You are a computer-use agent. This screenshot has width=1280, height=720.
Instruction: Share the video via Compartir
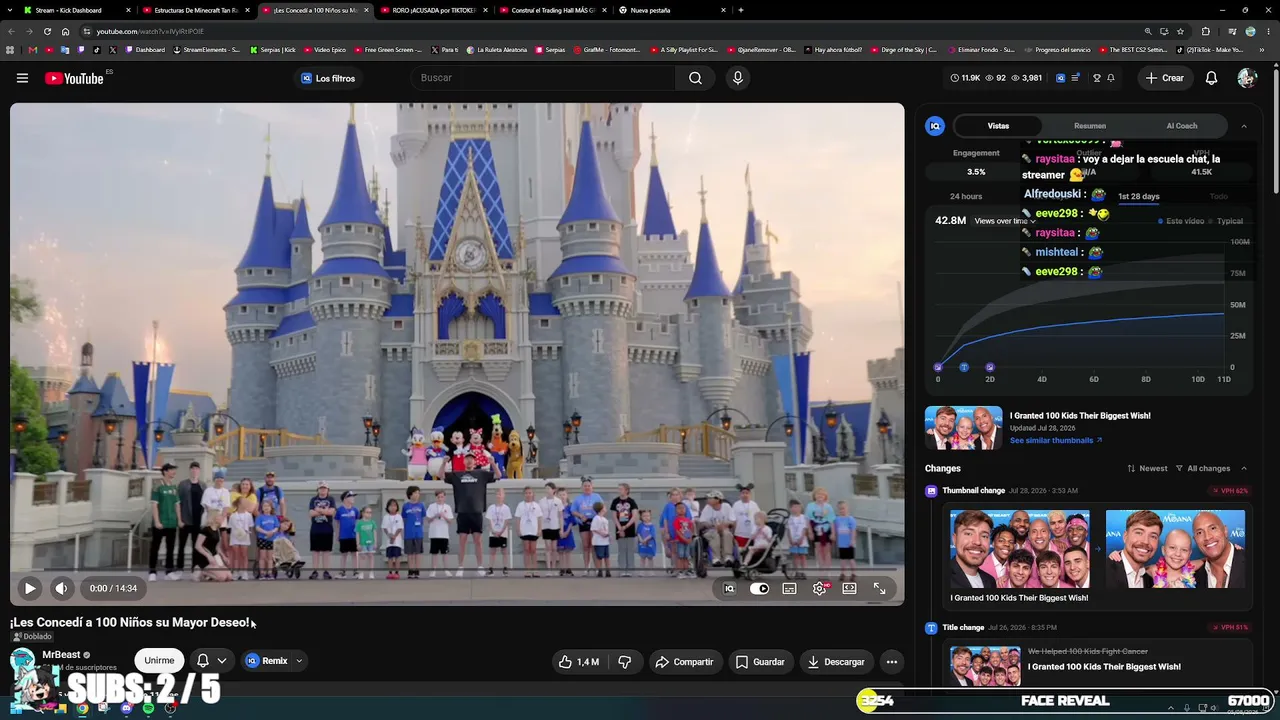(x=684, y=662)
